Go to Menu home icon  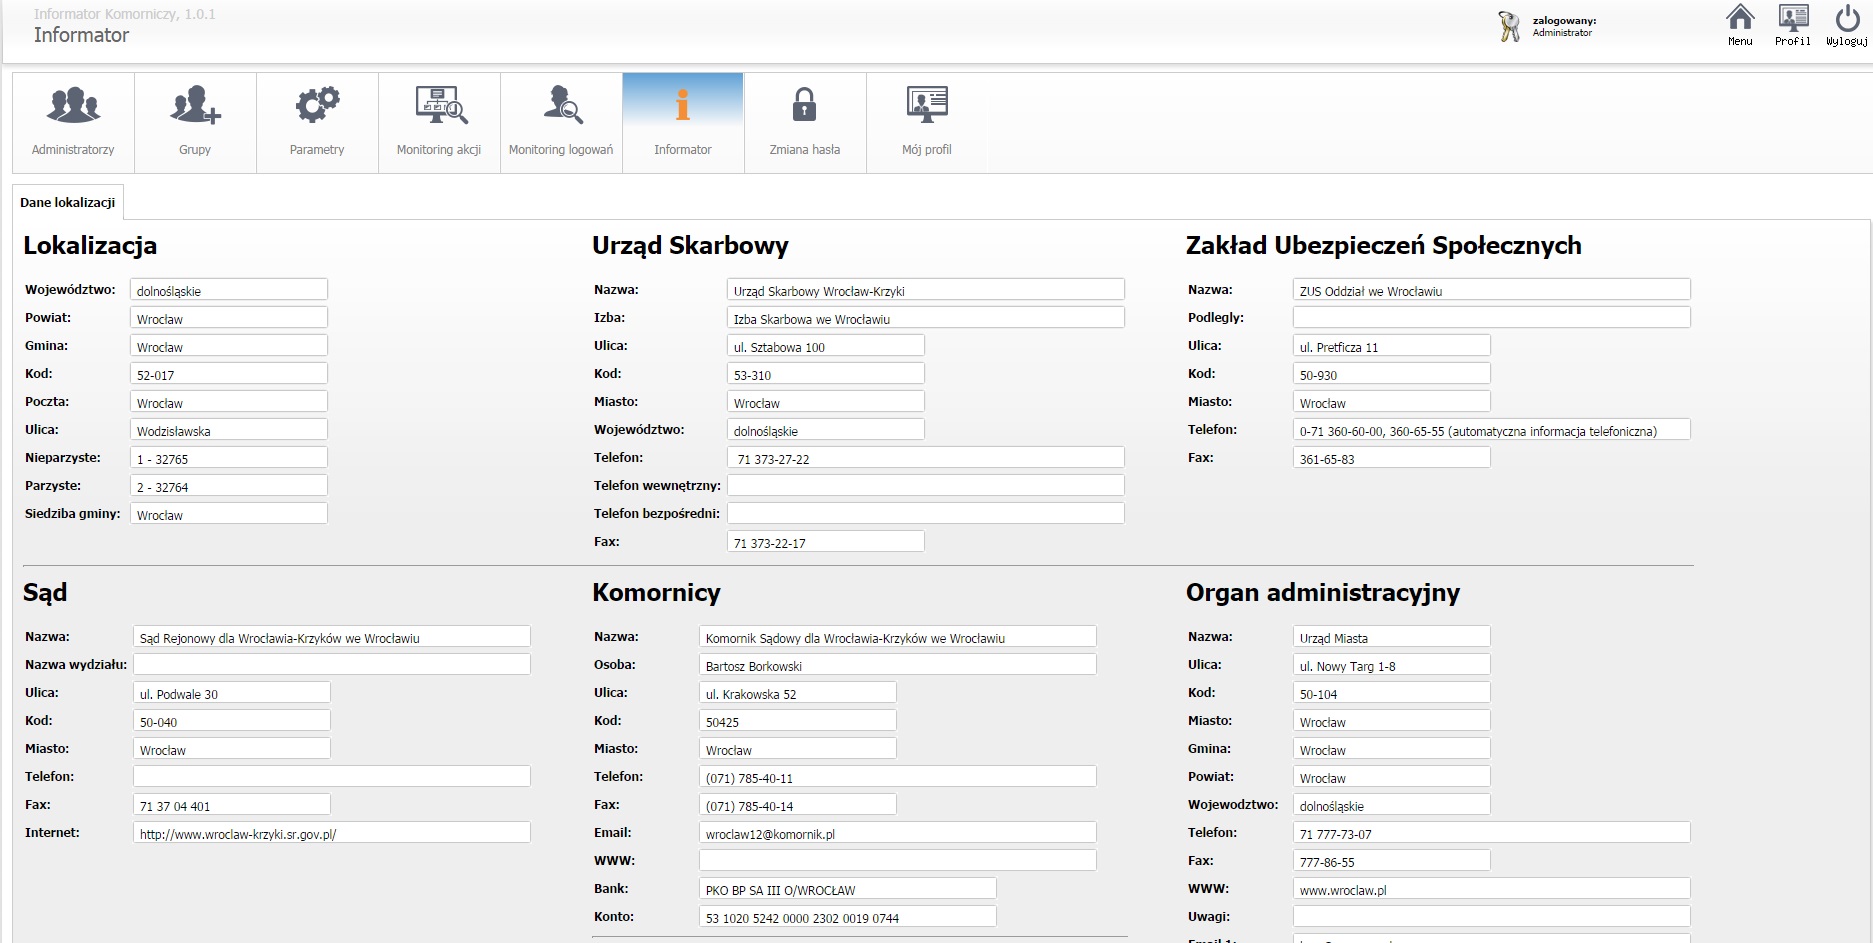point(1740,19)
